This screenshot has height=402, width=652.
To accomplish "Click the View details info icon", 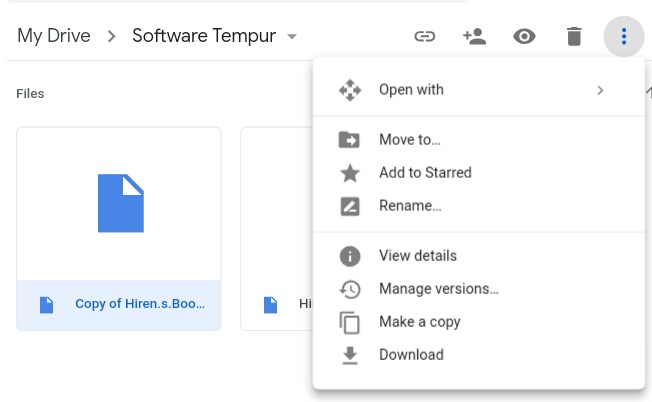I will [x=350, y=256].
